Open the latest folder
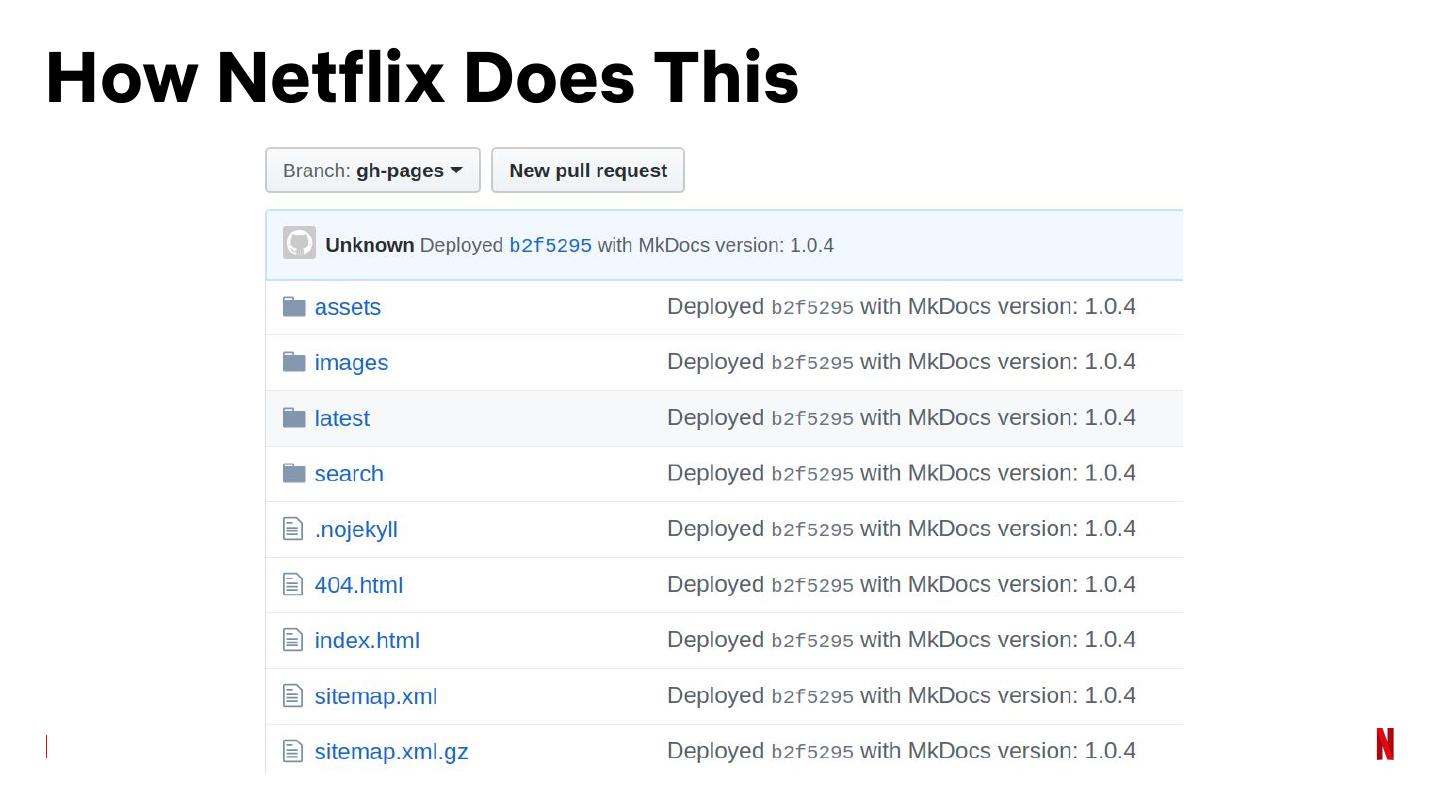 342,418
